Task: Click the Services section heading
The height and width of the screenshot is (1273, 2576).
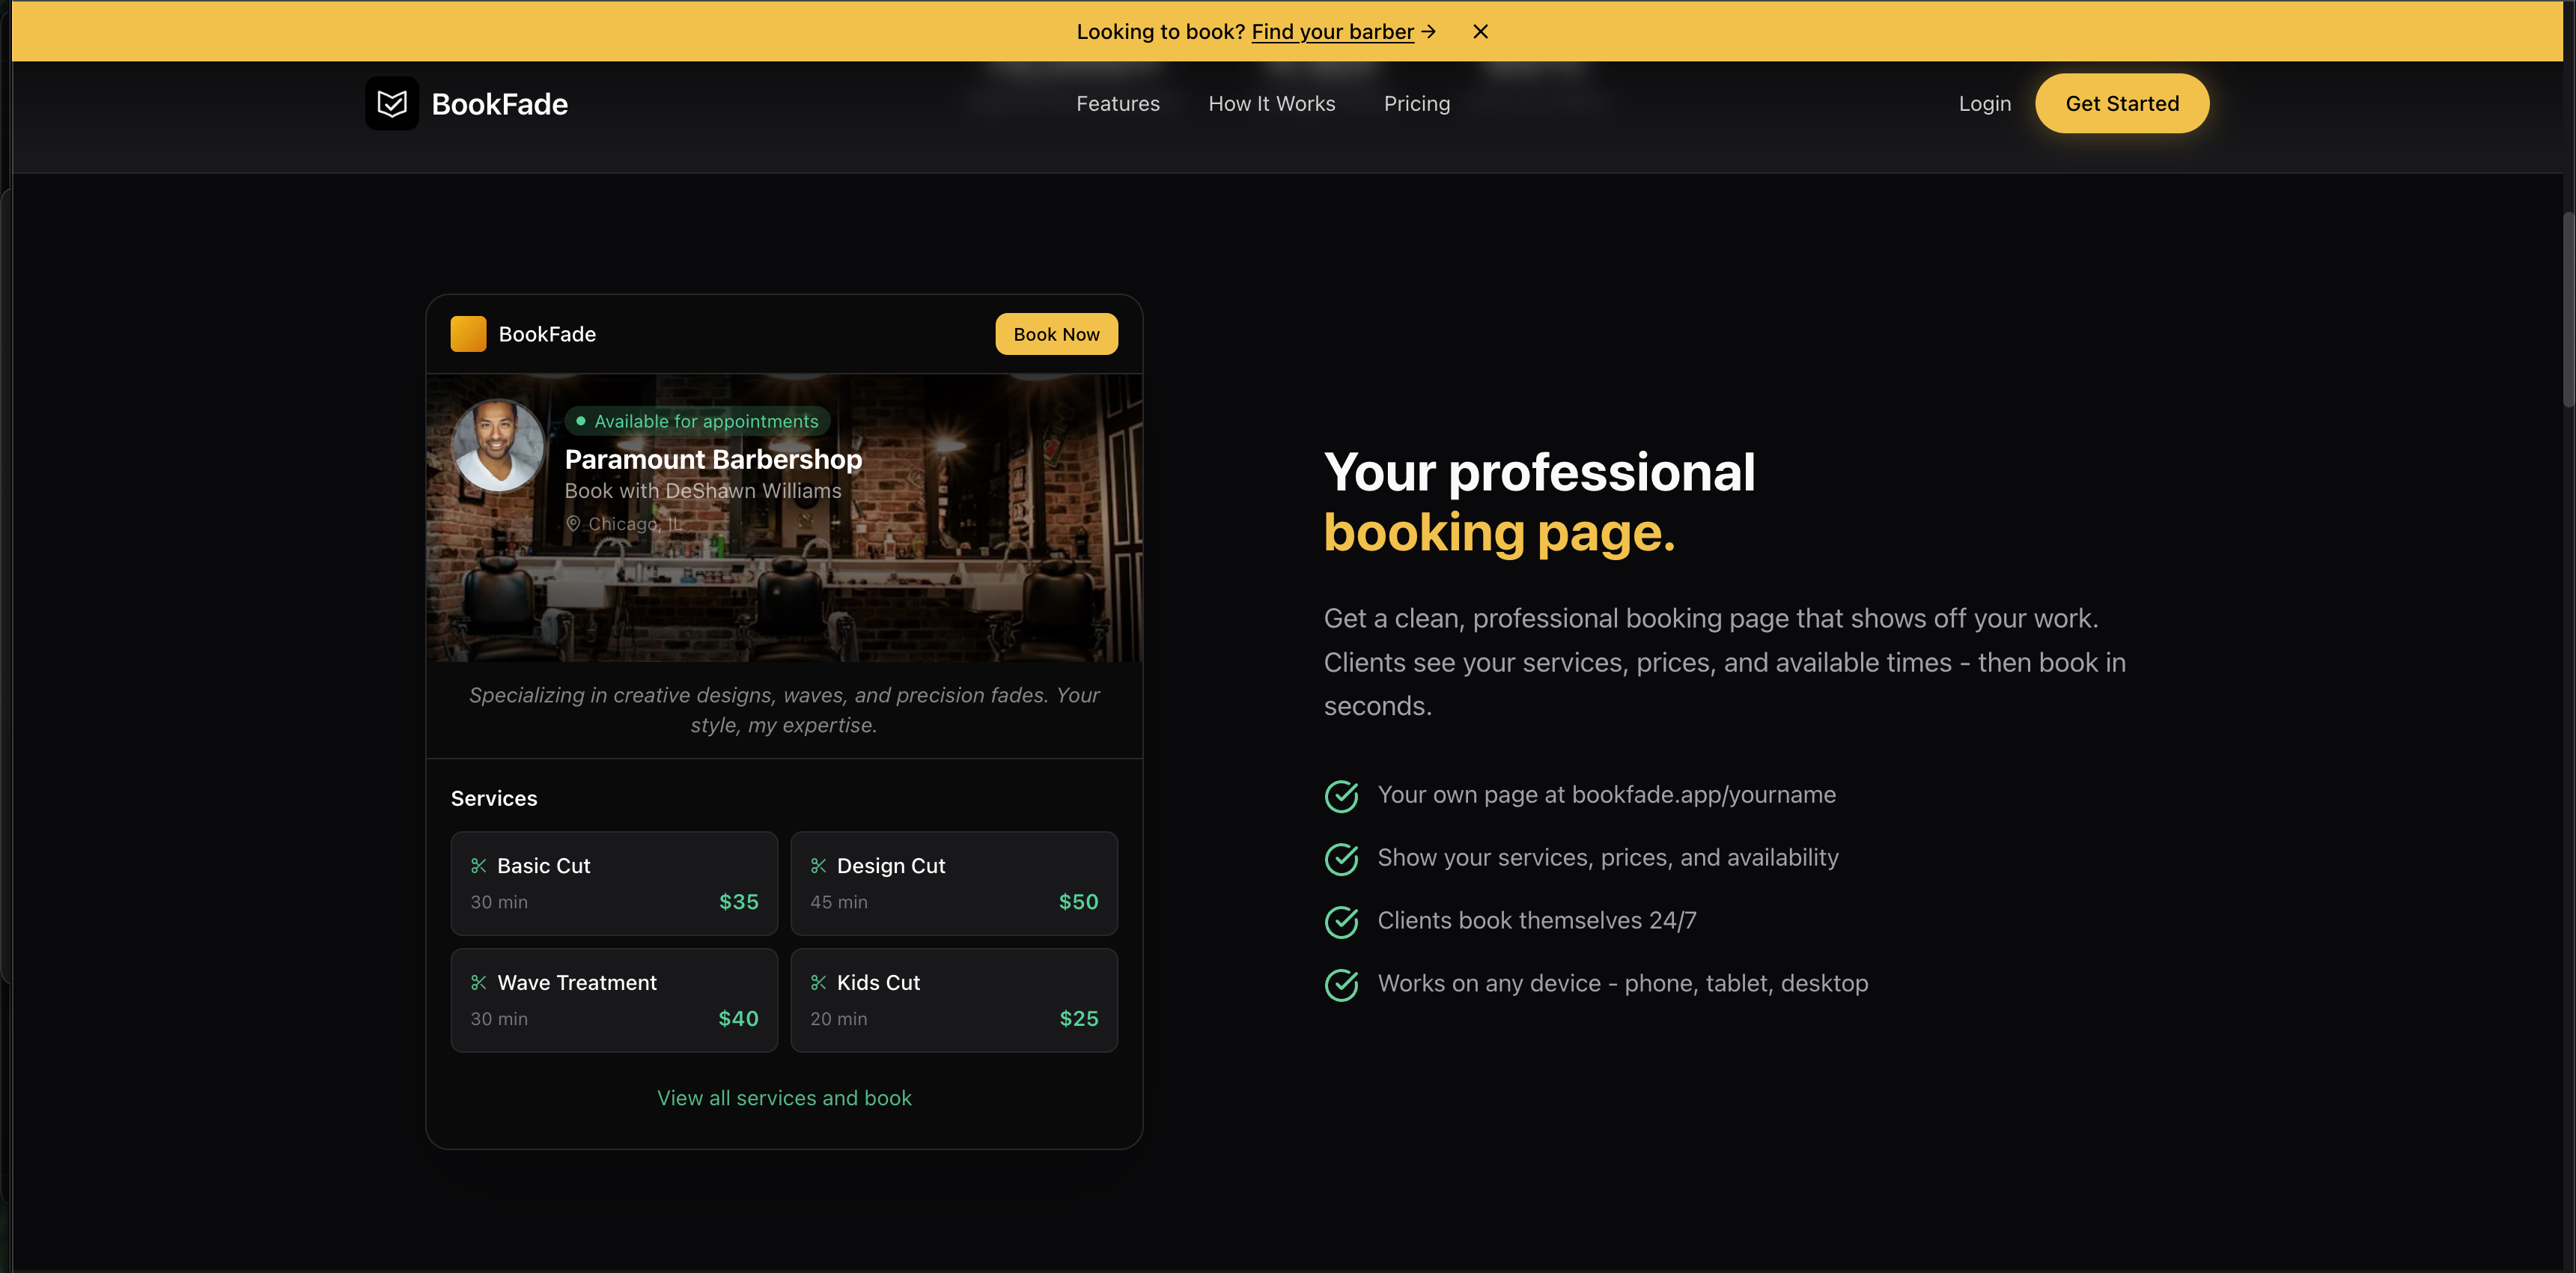Action: [494, 798]
